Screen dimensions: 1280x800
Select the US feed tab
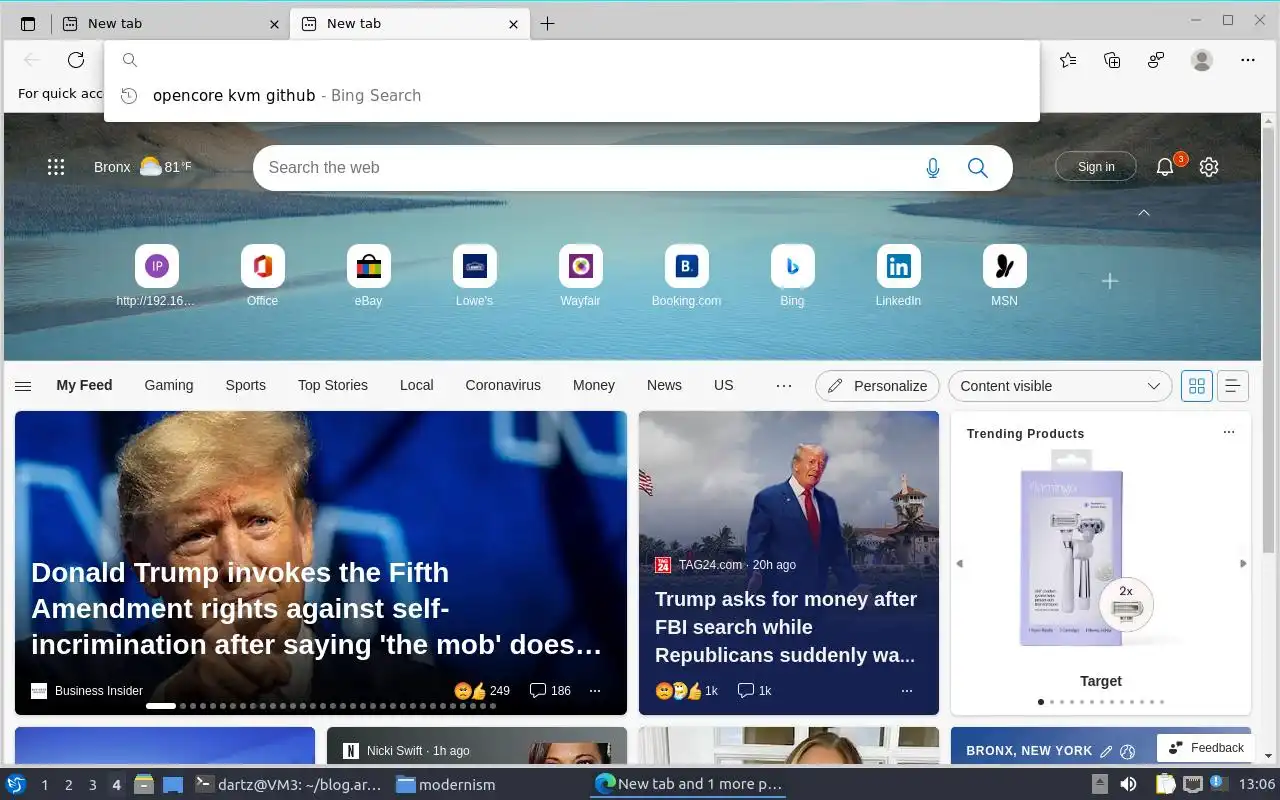(724, 385)
